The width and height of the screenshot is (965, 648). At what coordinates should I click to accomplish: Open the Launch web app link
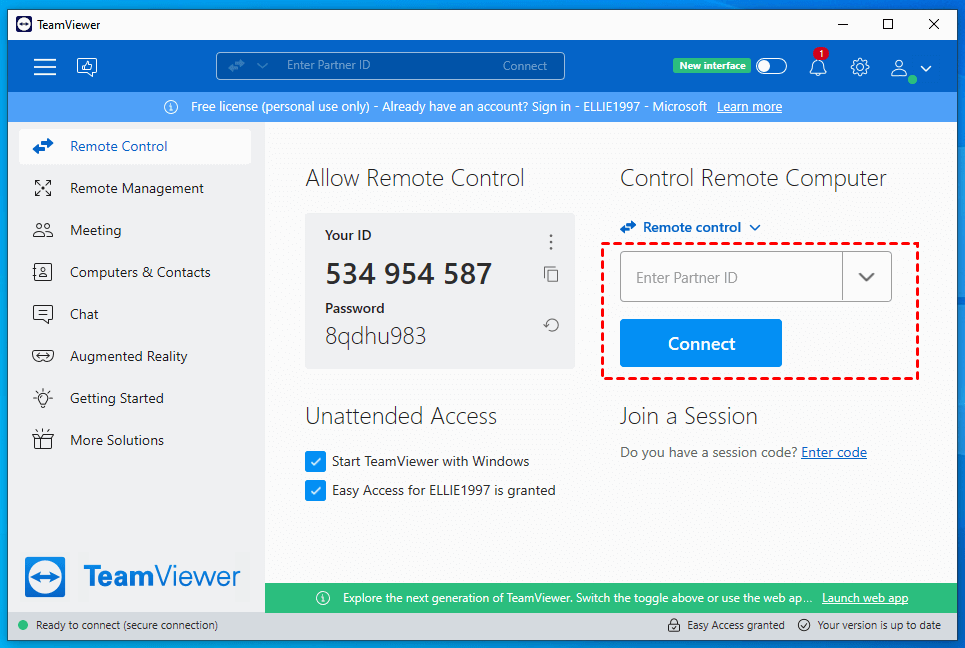pos(865,598)
